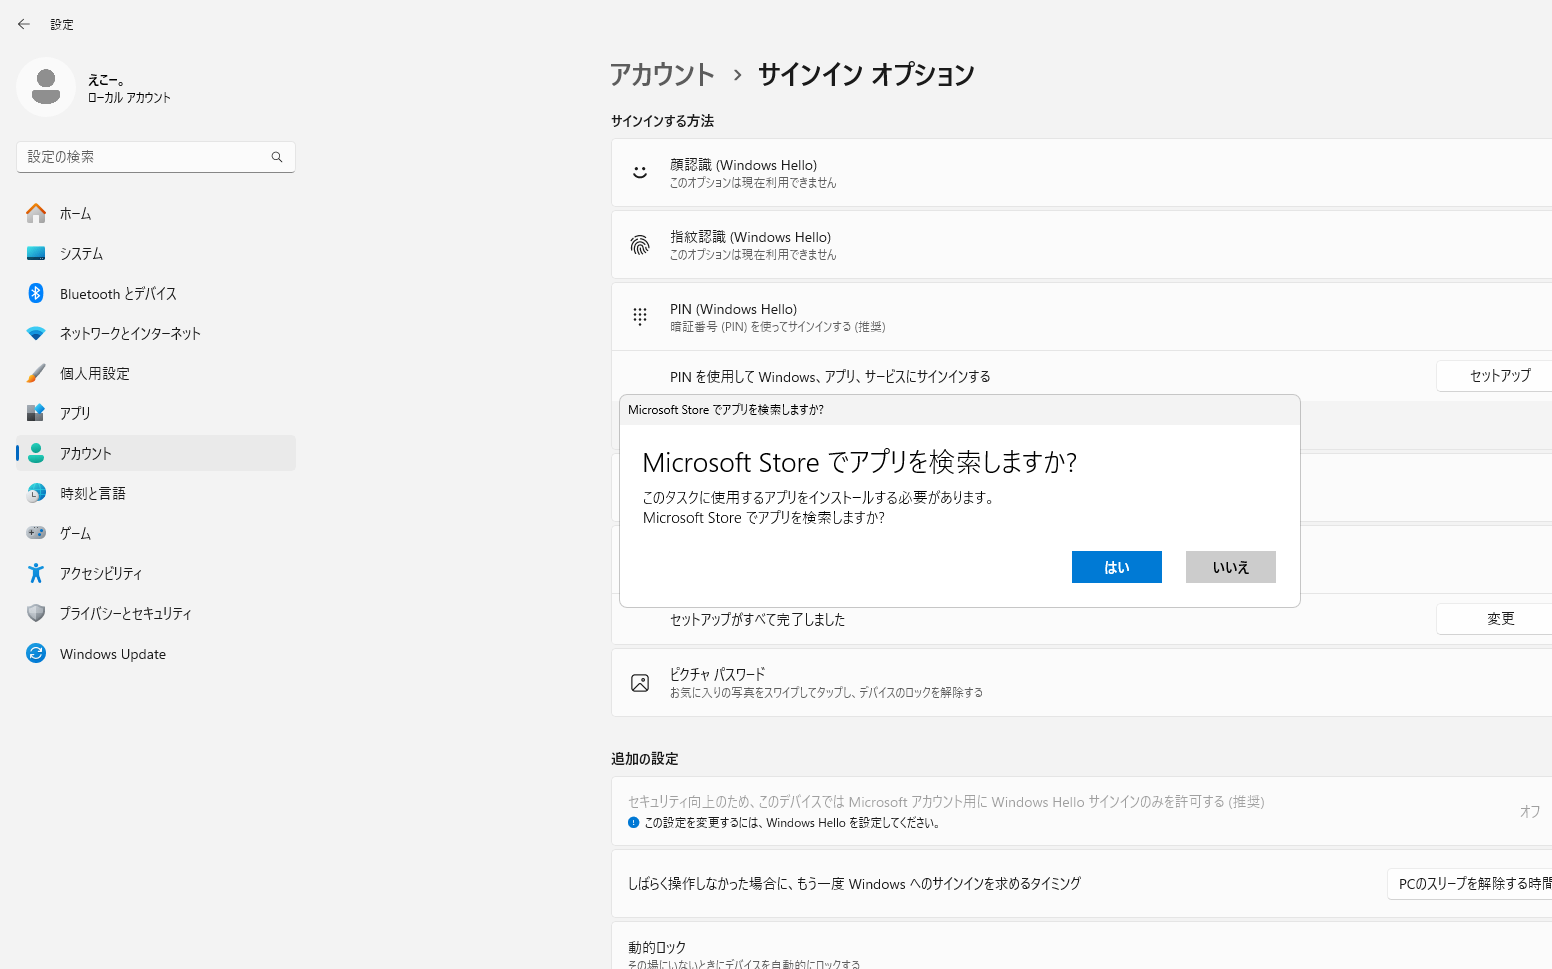Click the face recognition smiley icon
The height and width of the screenshot is (969, 1552).
tap(640, 173)
